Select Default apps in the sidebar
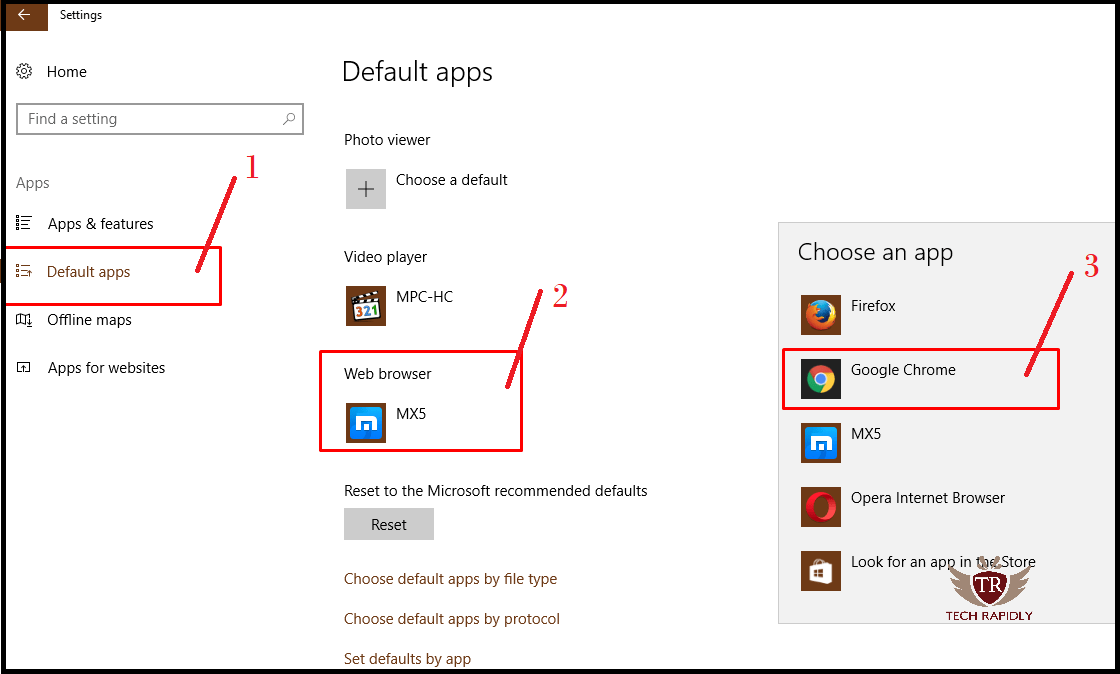This screenshot has width=1120, height=674. click(88, 271)
